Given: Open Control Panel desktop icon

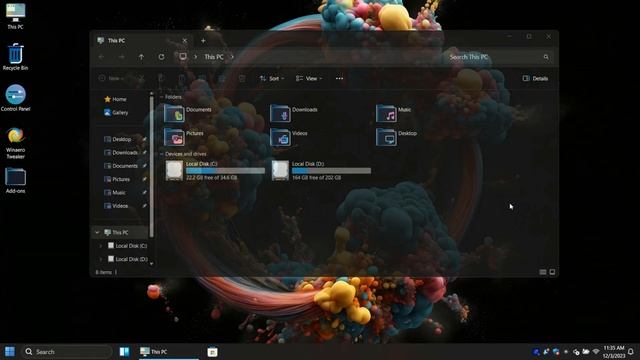Looking at the screenshot, I should 16,98.
